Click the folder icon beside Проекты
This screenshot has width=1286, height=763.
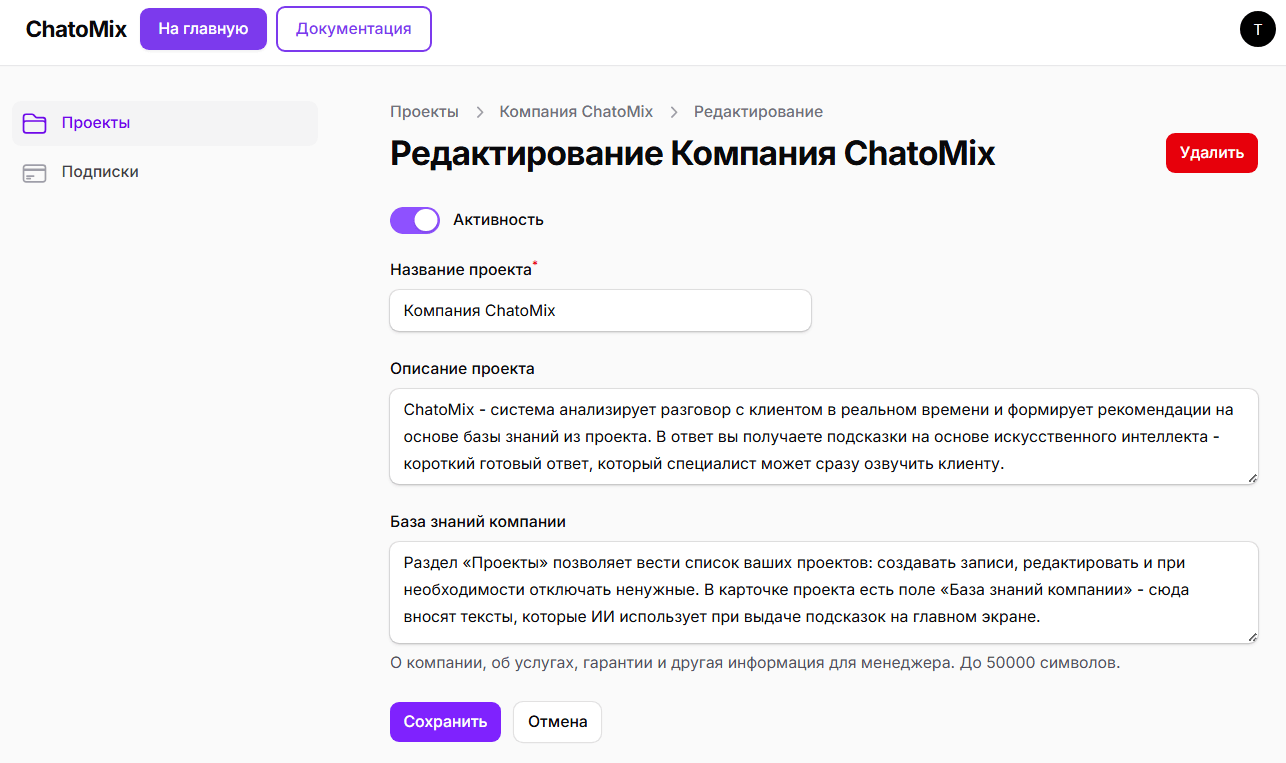pyautogui.click(x=35, y=123)
